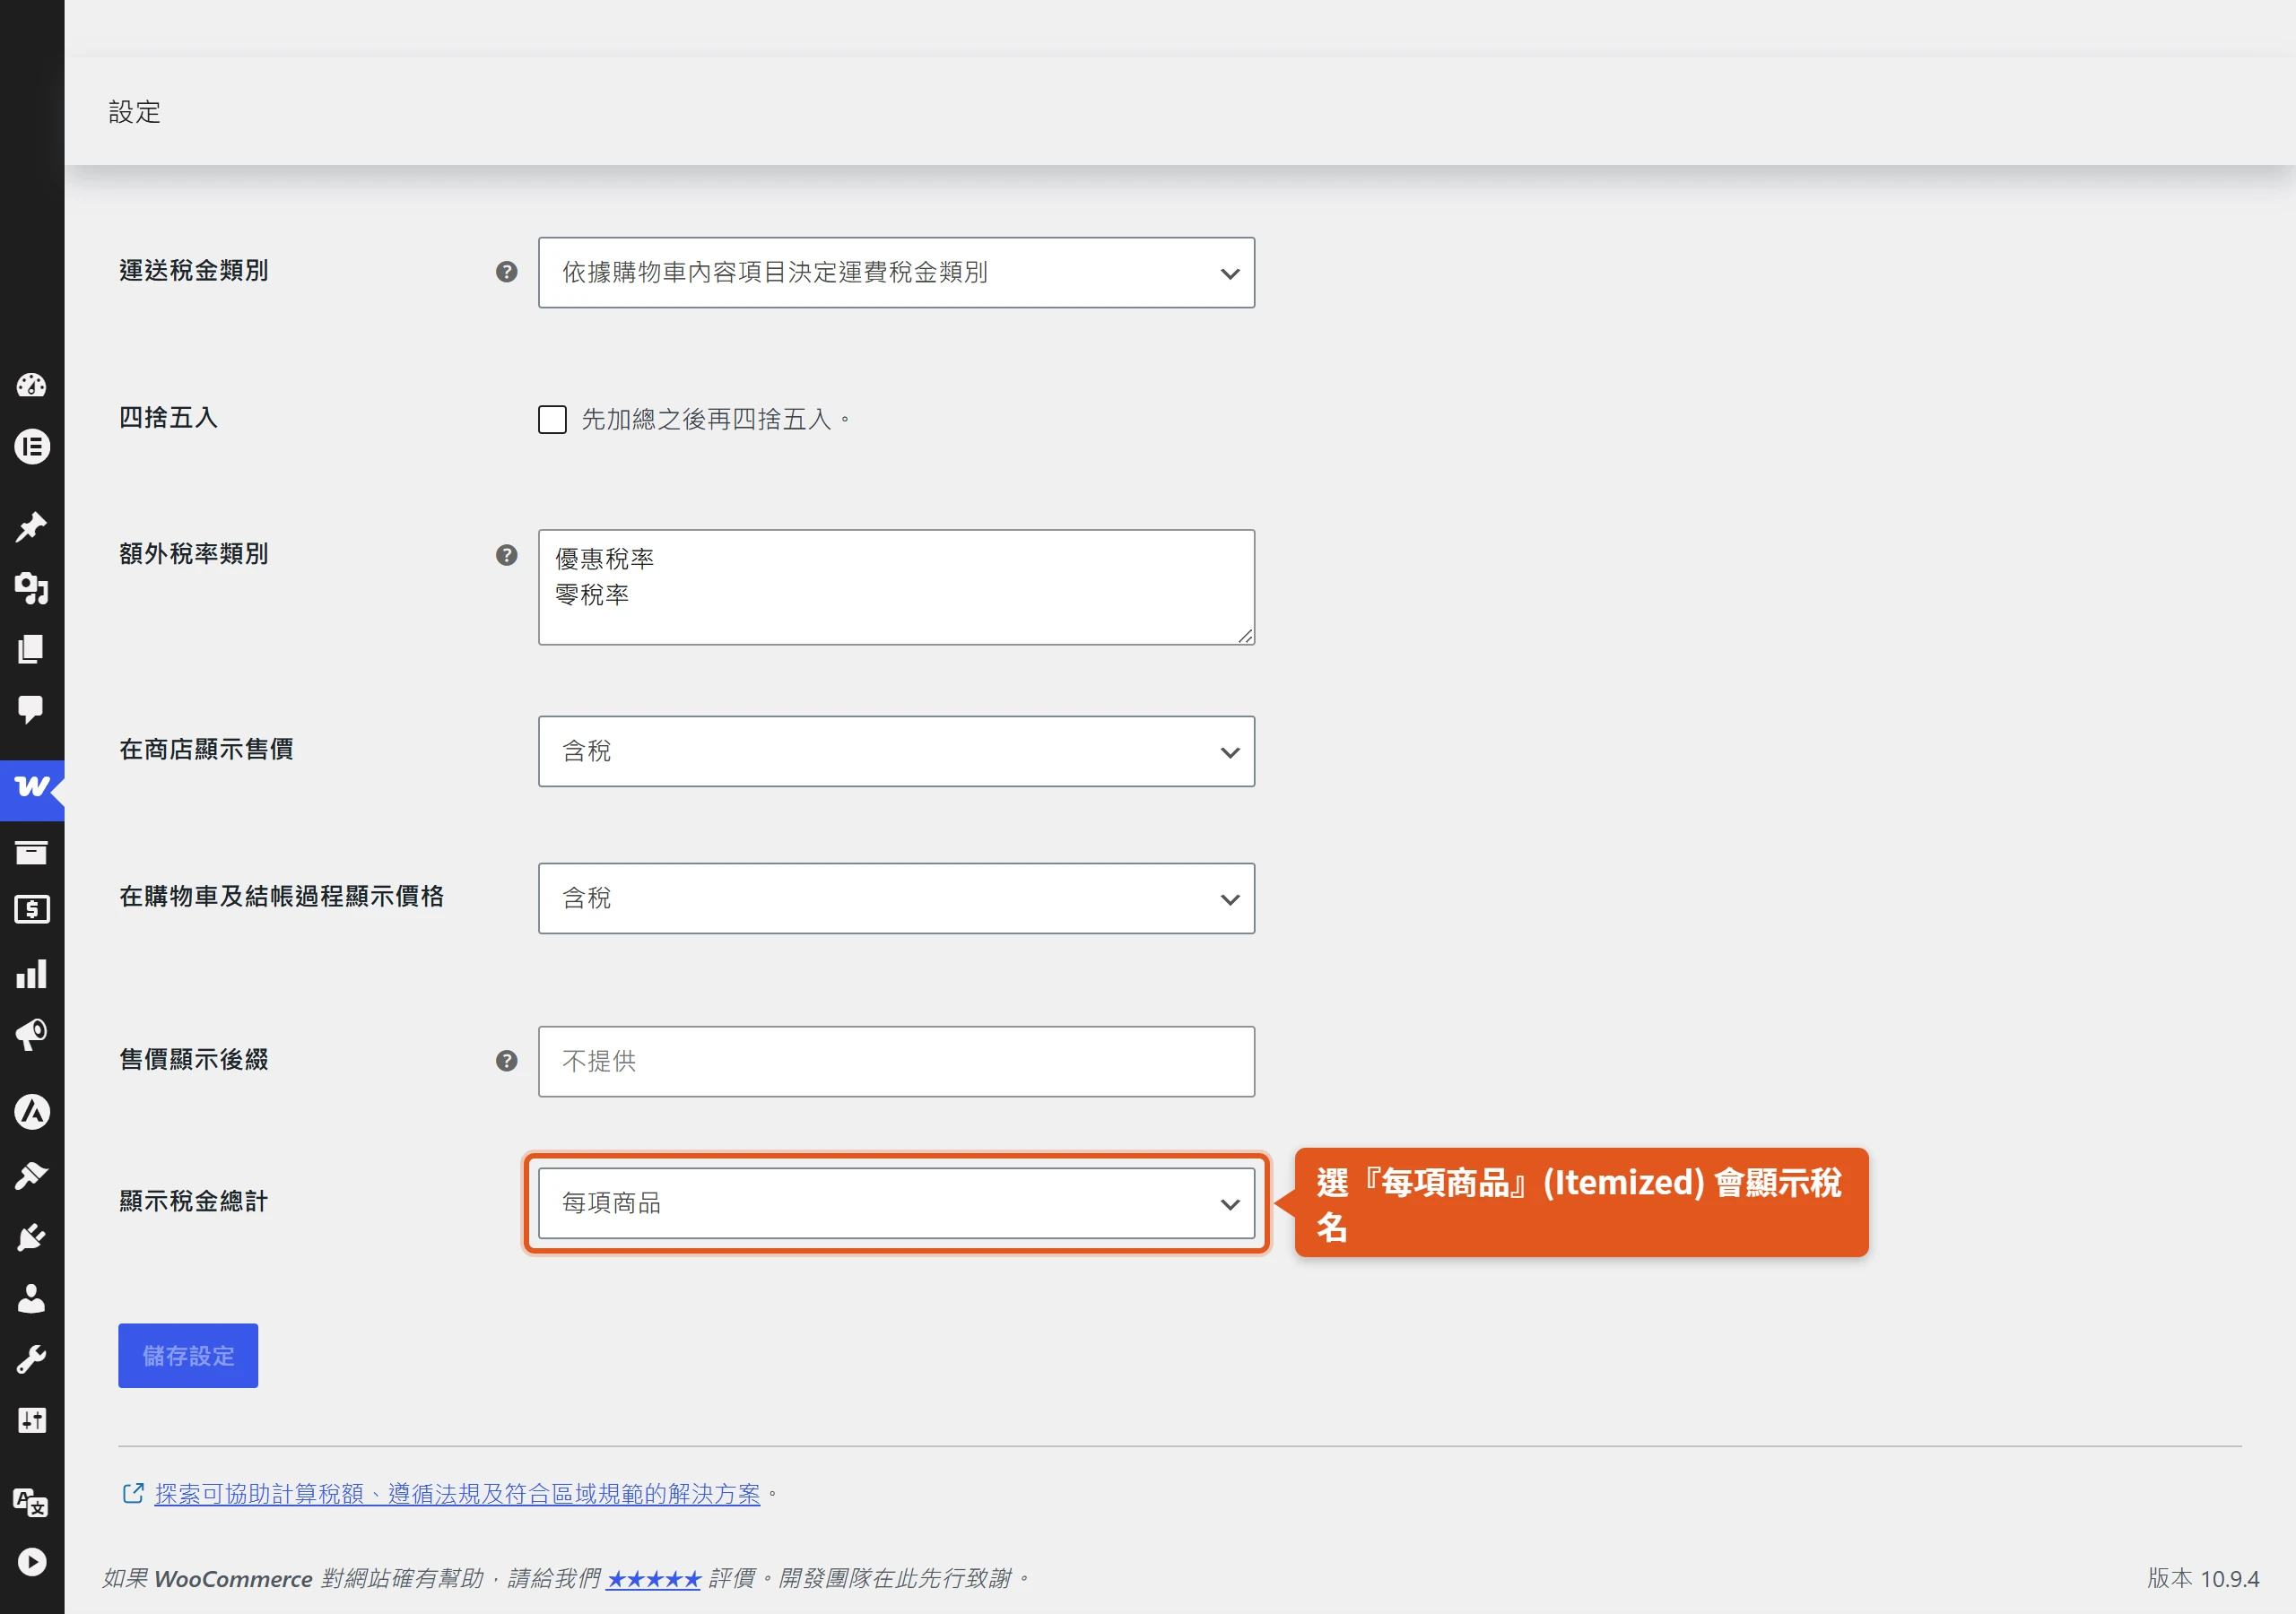2296x1614 pixels.
Task: Open the Comments sidebar icon
Action: coord(31,710)
